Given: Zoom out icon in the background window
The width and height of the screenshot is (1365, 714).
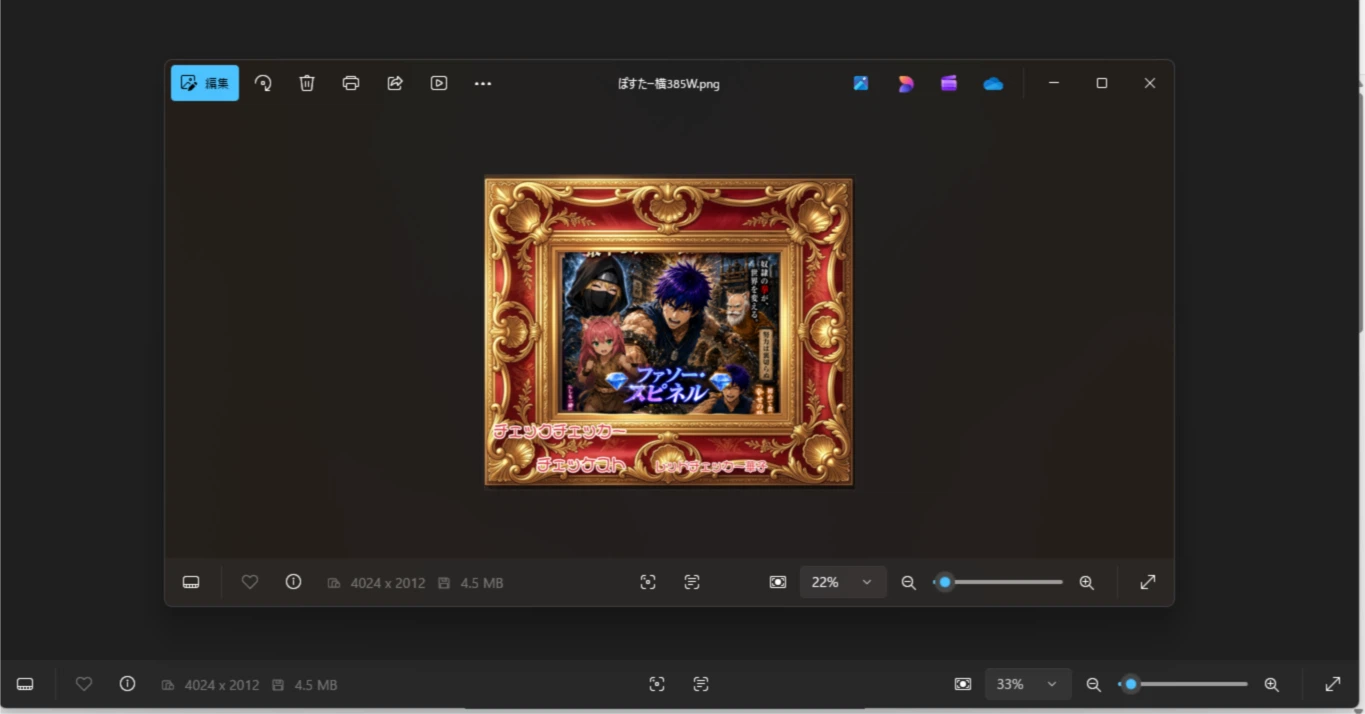Looking at the screenshot, I should point(1094,684).
